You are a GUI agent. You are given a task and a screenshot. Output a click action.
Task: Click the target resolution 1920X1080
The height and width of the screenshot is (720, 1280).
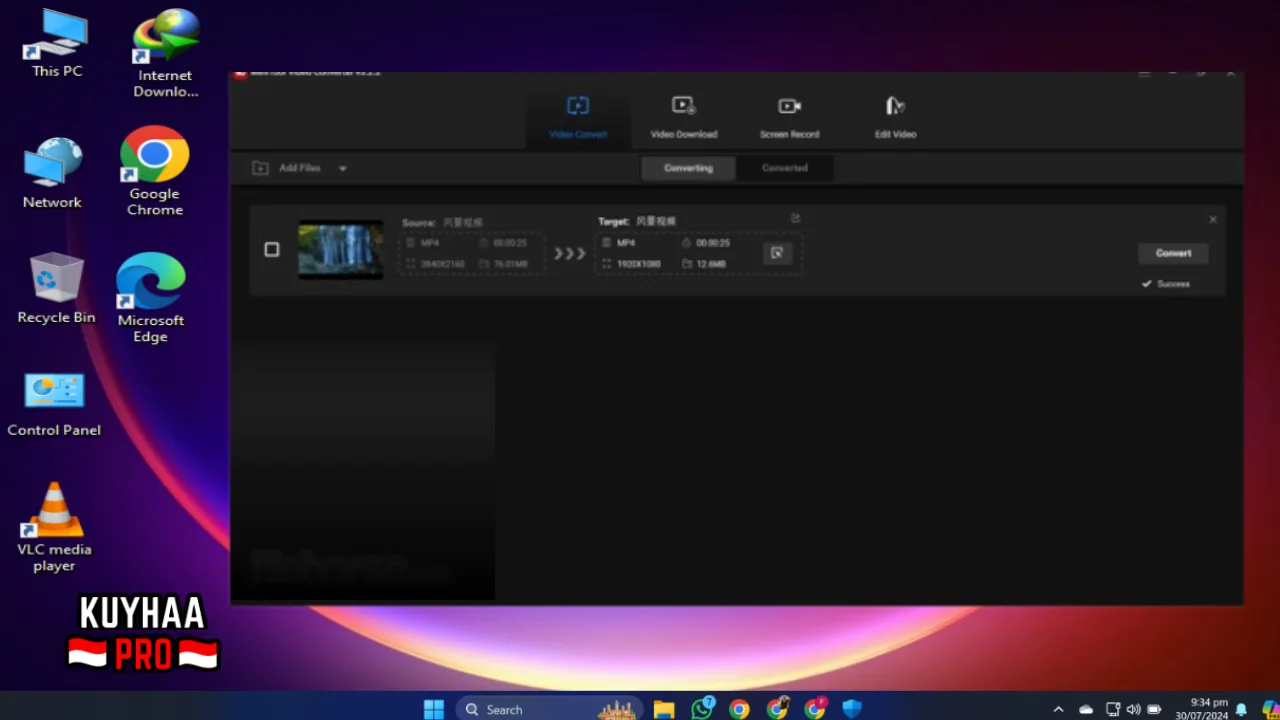coord(638,264)
